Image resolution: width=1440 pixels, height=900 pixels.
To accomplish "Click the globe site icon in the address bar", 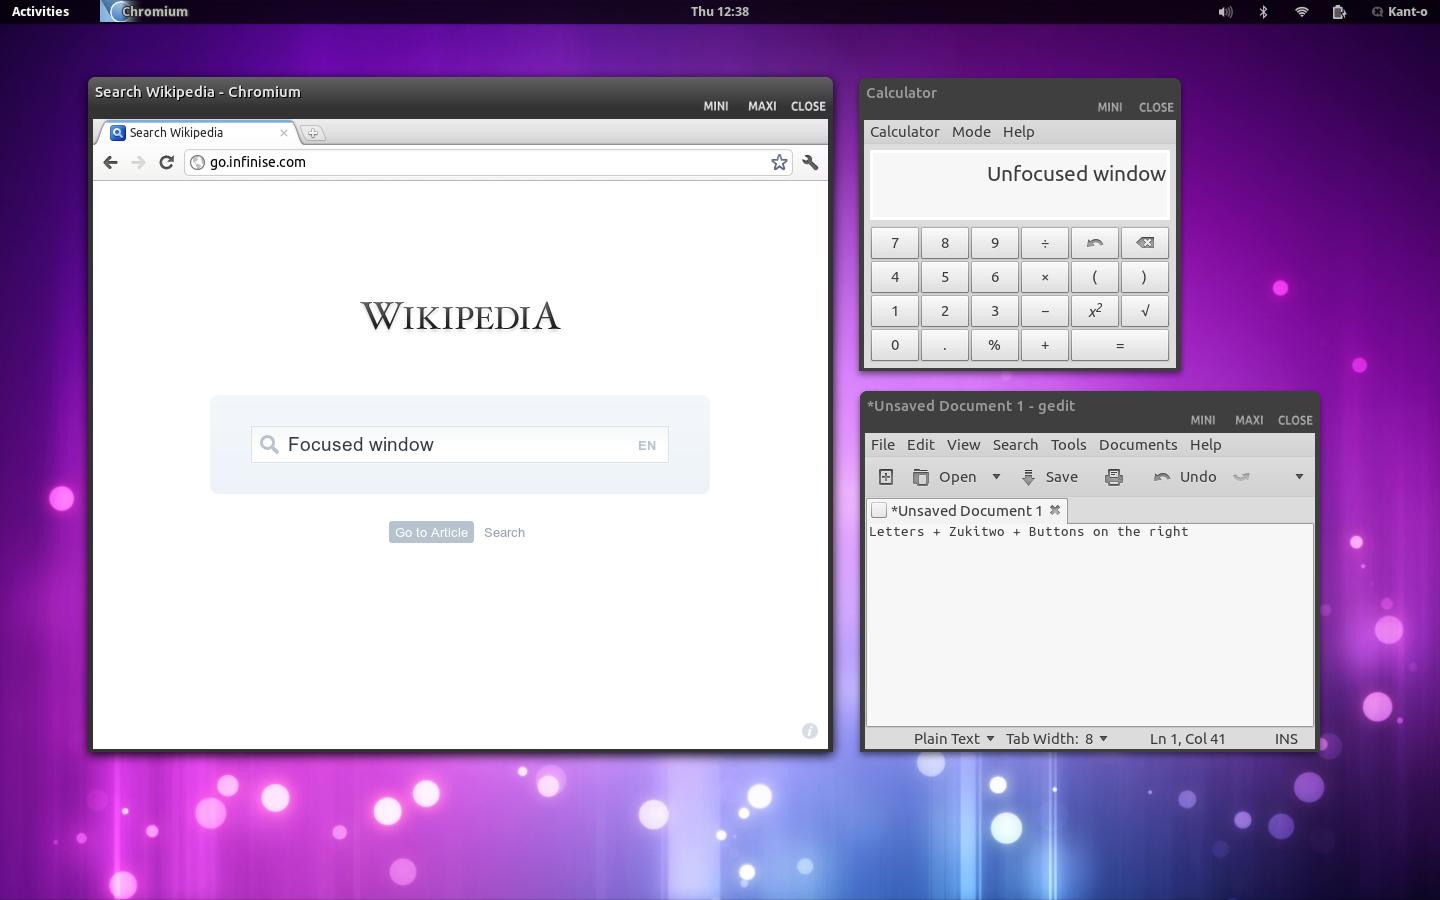I will 198,162.
